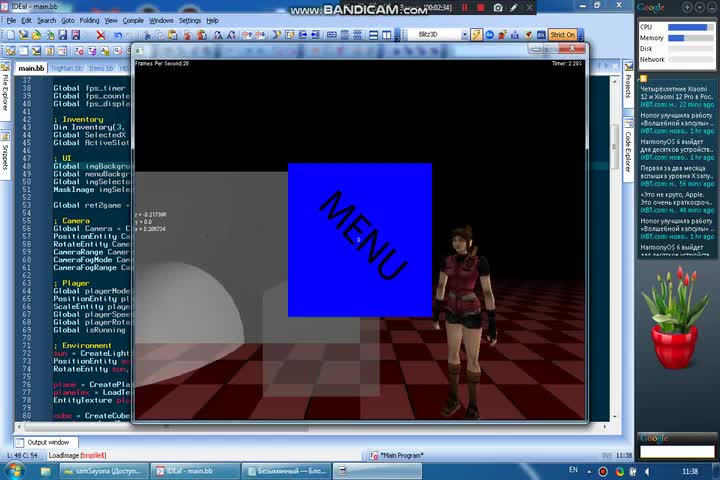Open the Output window tab
The image size is (720, 480).
coord(48,442)
